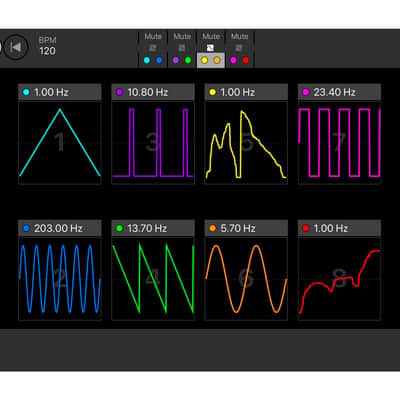The image size is (400, 400).
Task: Click the magenta dot beside 23.40 Hz
Action: 306,92
